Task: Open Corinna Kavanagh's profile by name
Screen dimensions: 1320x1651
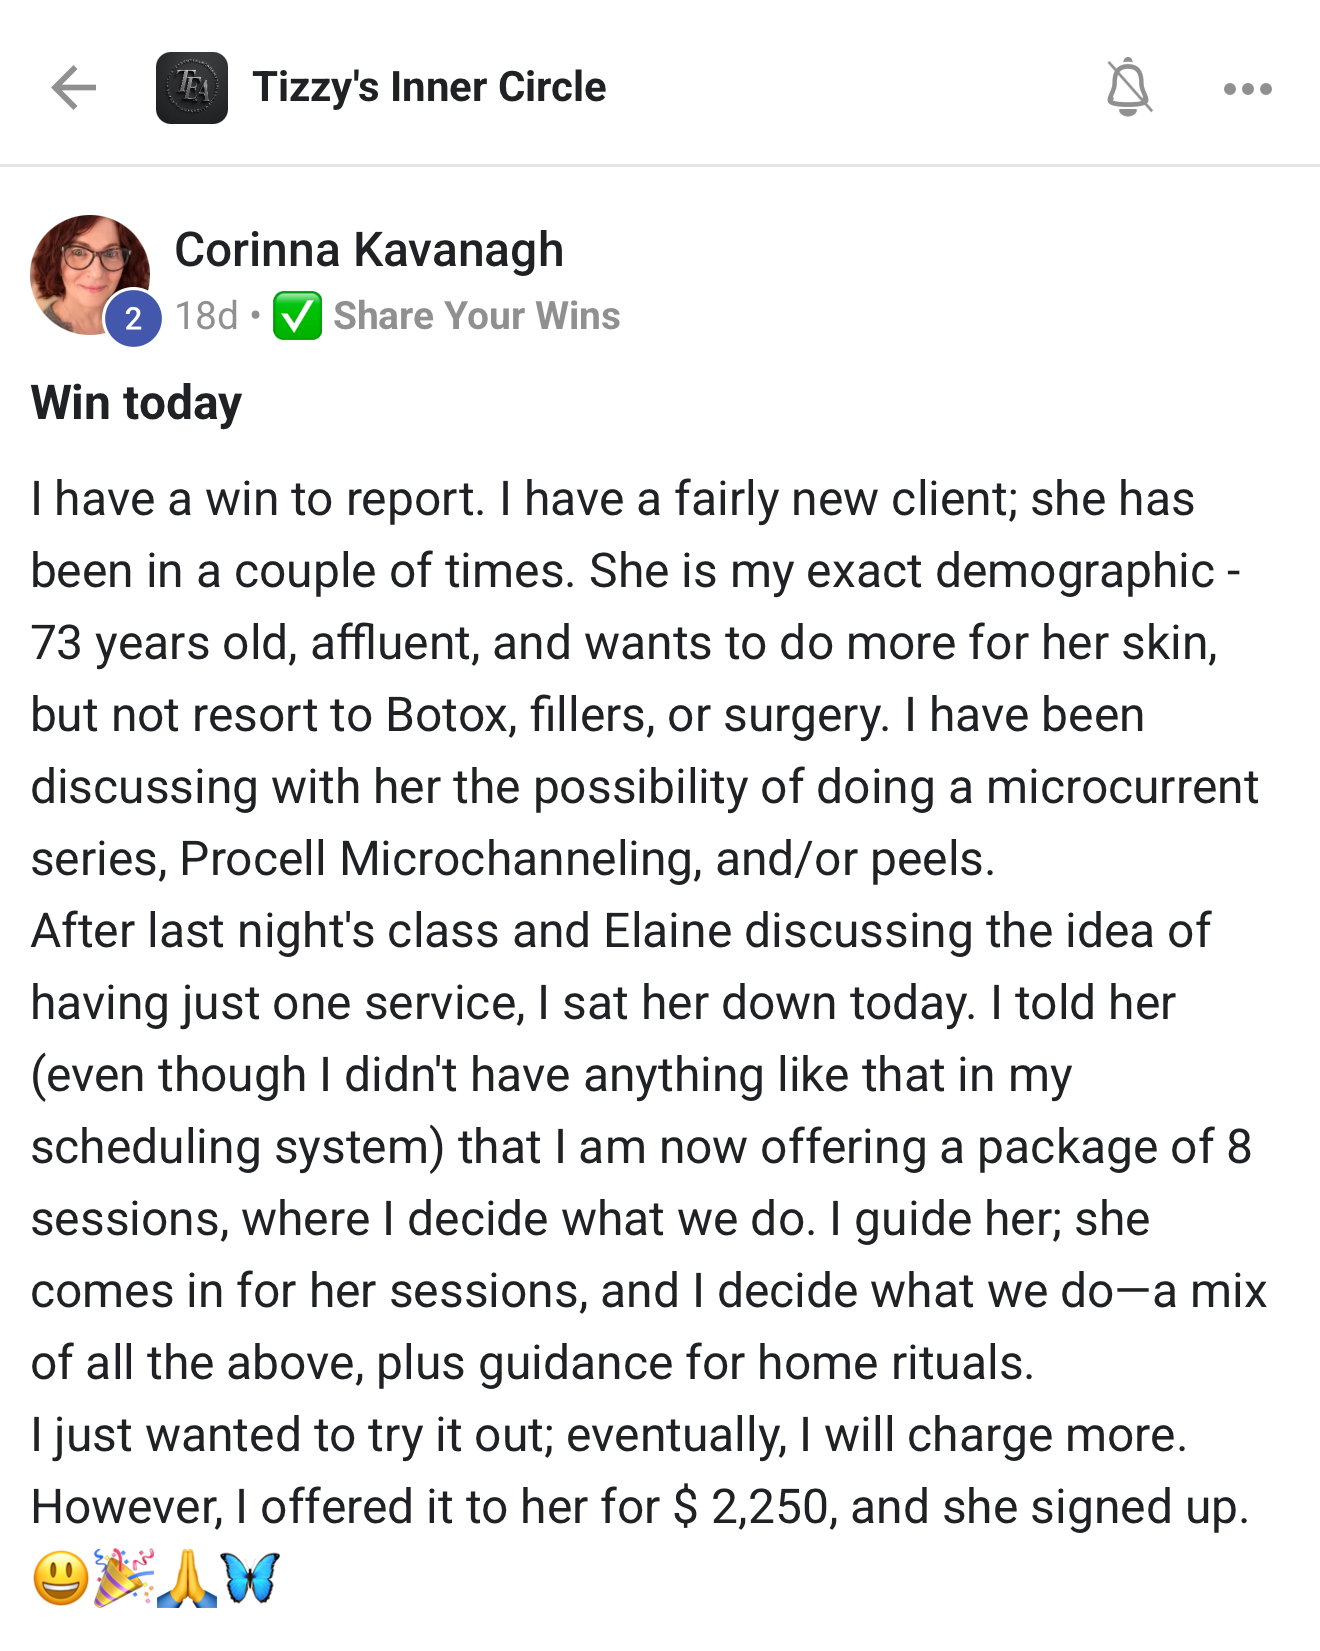Action: point(369,250)
